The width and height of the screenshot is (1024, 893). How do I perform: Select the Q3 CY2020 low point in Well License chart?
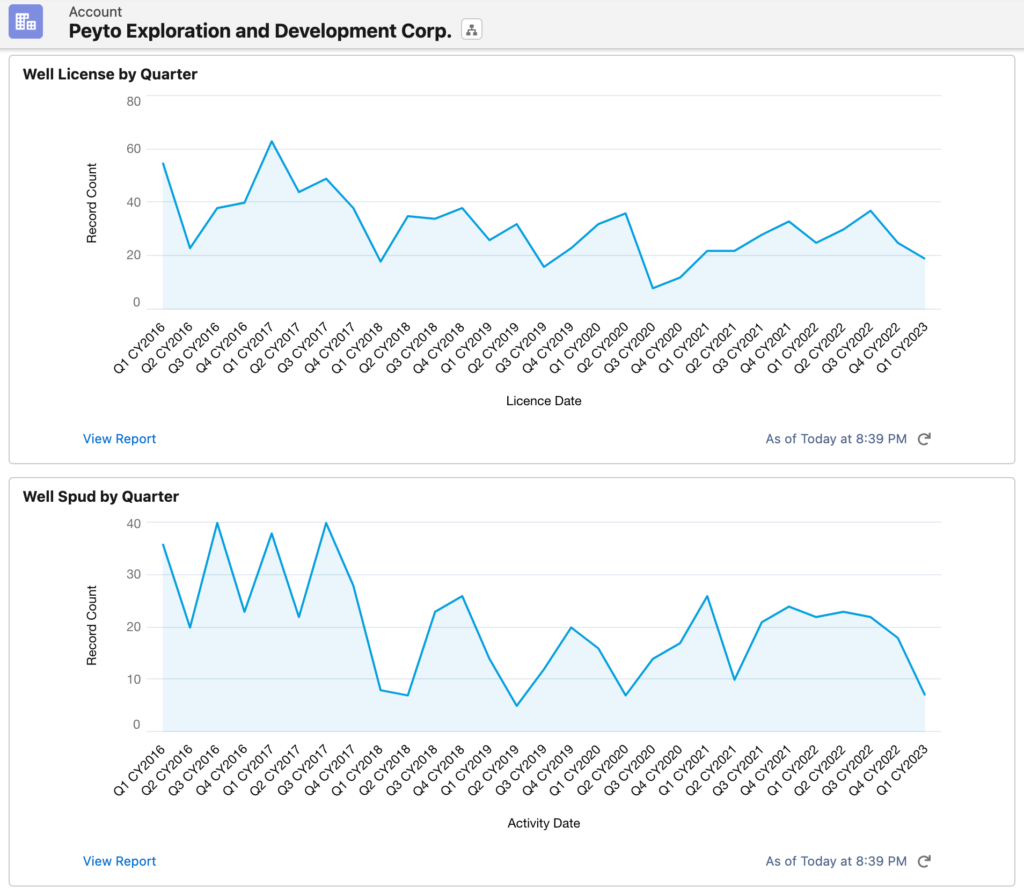click(x=652, y=288)
